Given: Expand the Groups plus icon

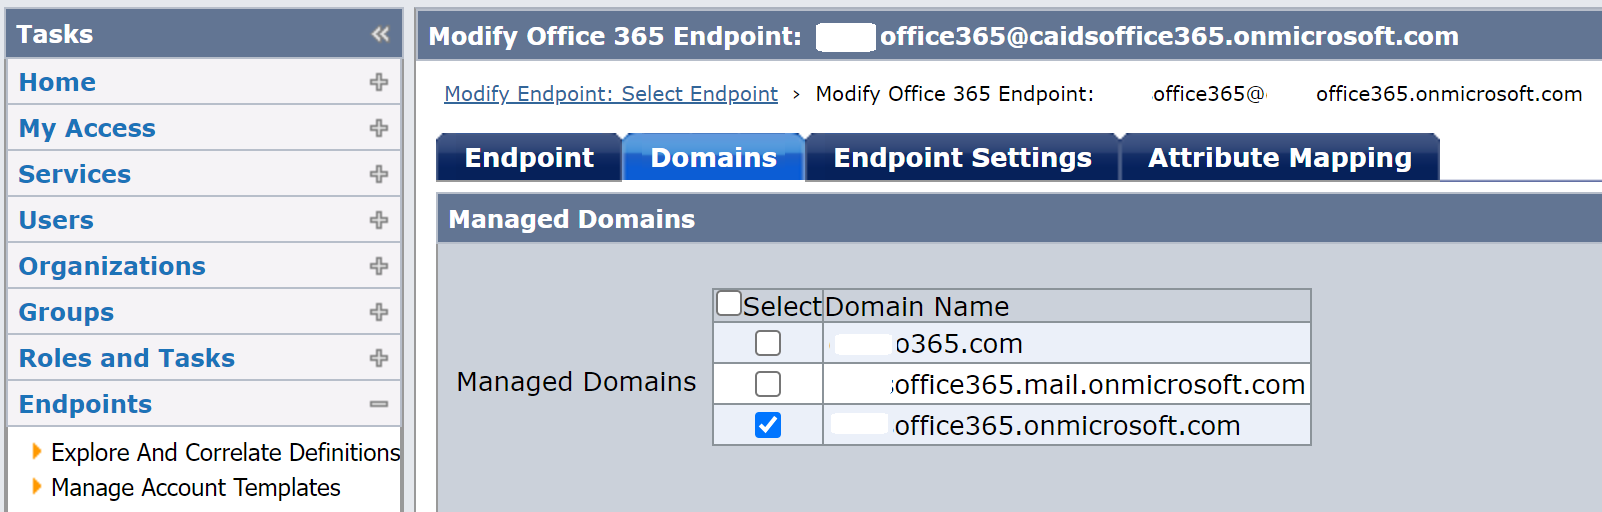Looking at the screenshot, I should pyautogui.click(x=379, y=312).
